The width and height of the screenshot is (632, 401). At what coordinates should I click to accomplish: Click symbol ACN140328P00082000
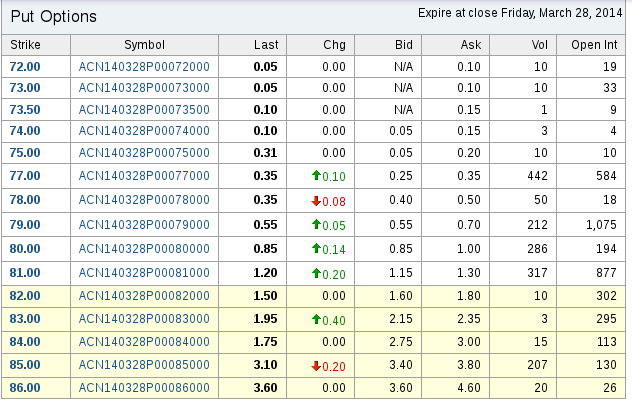point(144,296)
